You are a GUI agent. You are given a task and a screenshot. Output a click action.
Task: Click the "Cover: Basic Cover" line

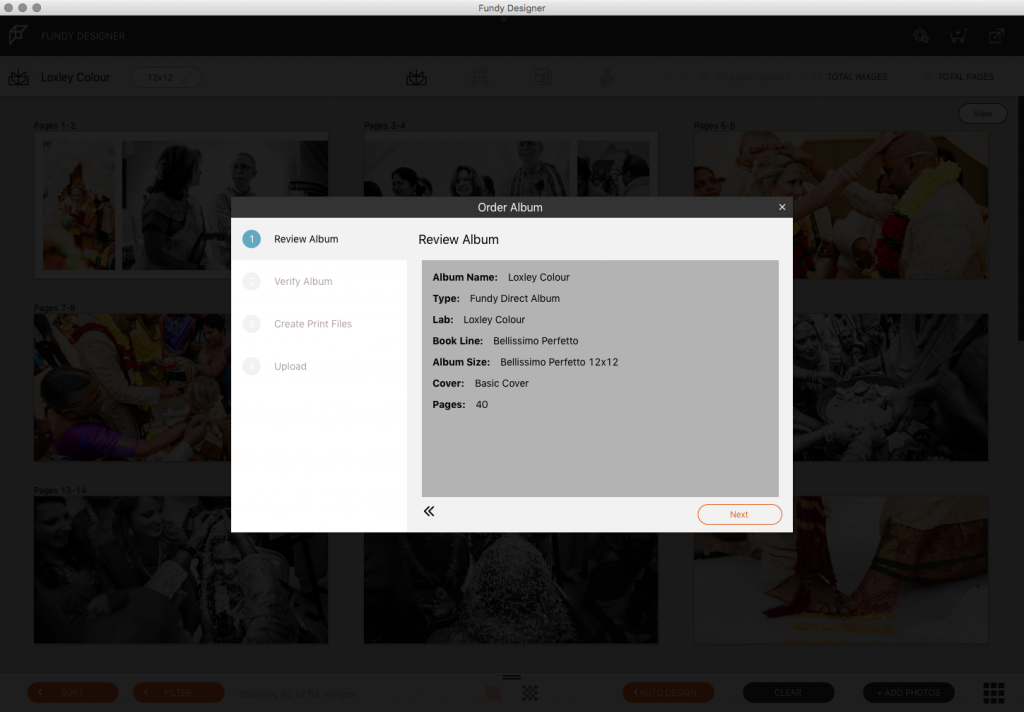(x=481, y=383)
